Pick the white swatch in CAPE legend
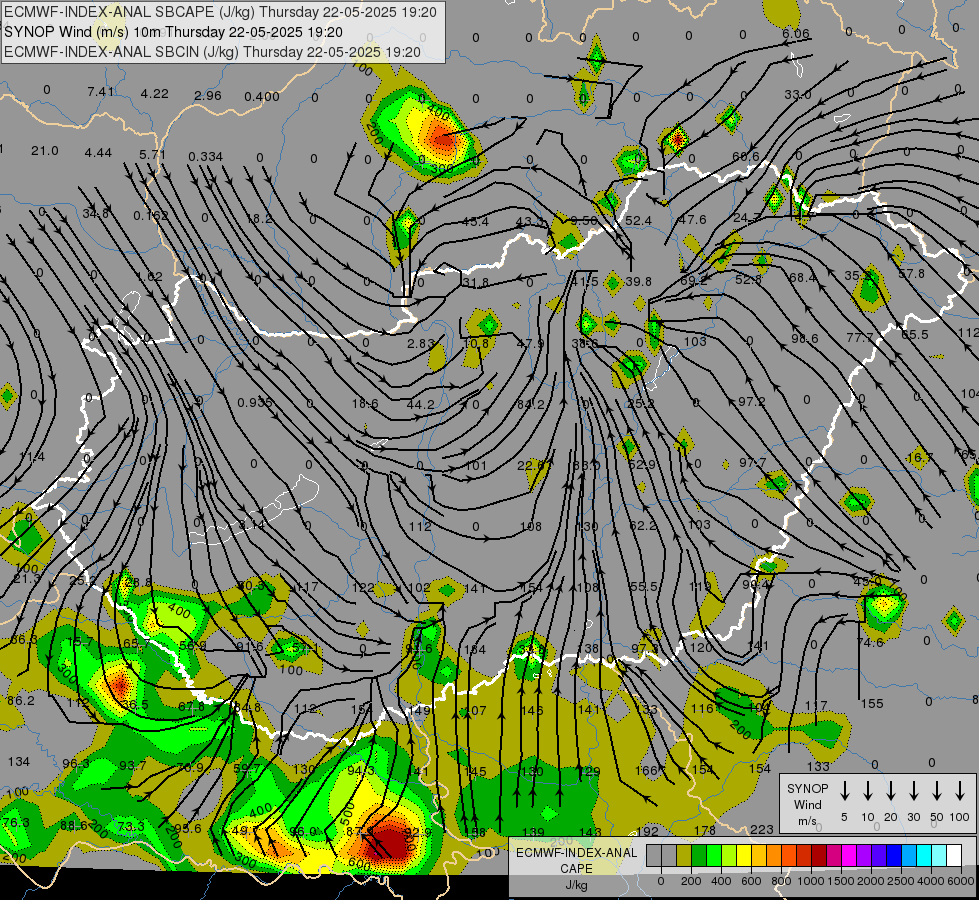979x900 pixels. point(954,855)
